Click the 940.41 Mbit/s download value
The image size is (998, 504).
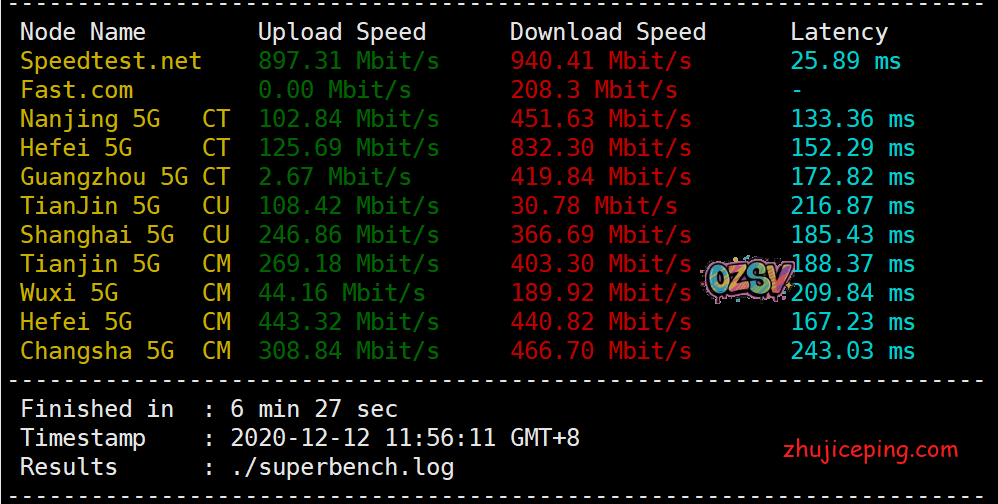click(x=601, y=61)
